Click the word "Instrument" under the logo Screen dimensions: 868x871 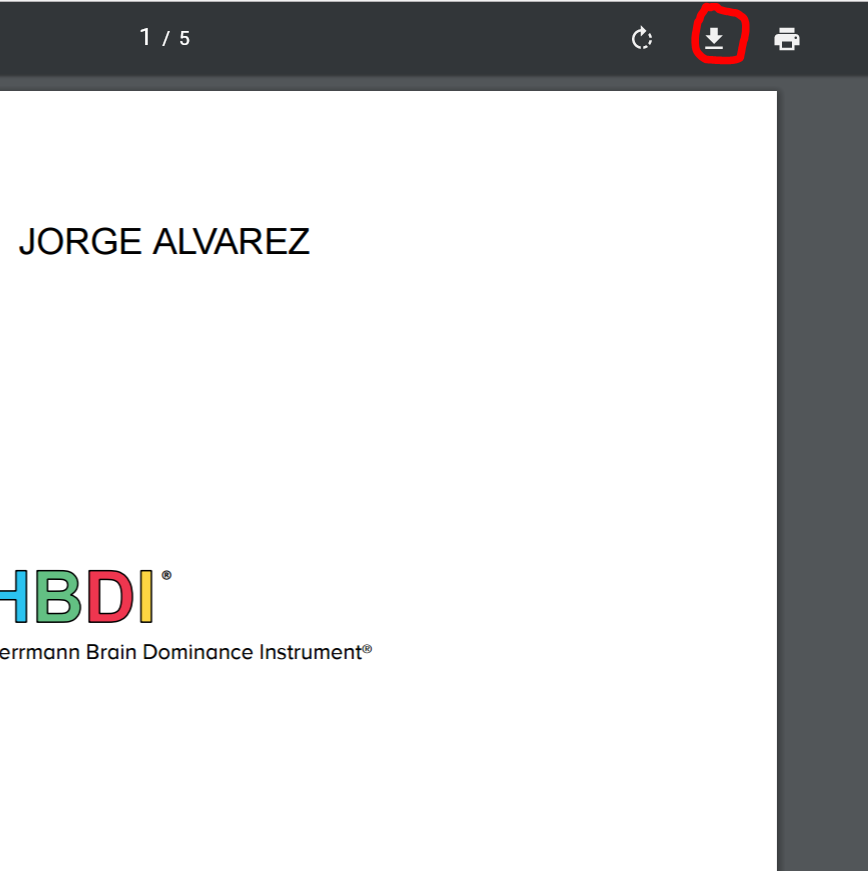point(309,652)
